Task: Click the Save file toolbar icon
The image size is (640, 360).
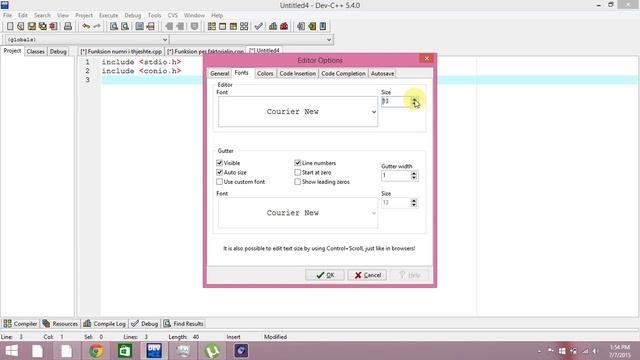Action: (32, 27)
